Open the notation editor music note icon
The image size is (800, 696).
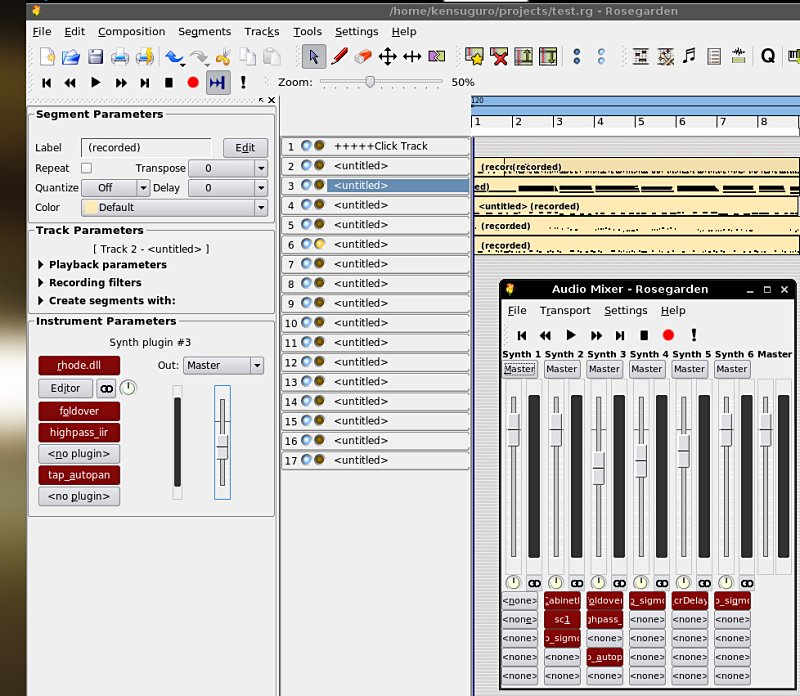[x=690, y=56]
